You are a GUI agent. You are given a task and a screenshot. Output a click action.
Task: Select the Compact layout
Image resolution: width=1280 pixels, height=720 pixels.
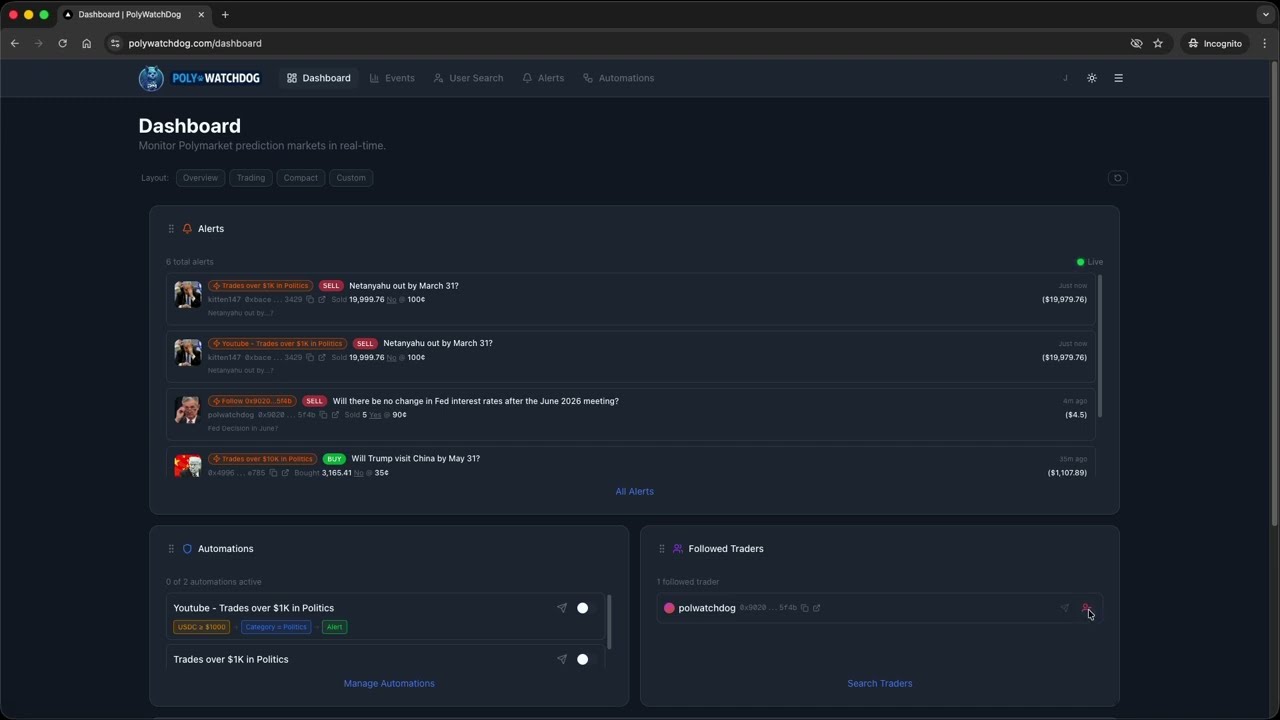click(x=300, y=178)
